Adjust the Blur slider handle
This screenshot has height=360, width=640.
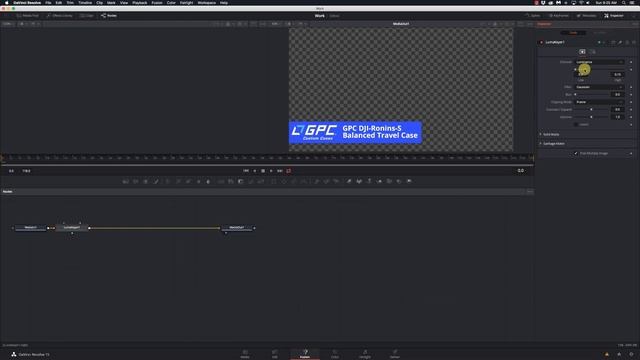point(576,94)
